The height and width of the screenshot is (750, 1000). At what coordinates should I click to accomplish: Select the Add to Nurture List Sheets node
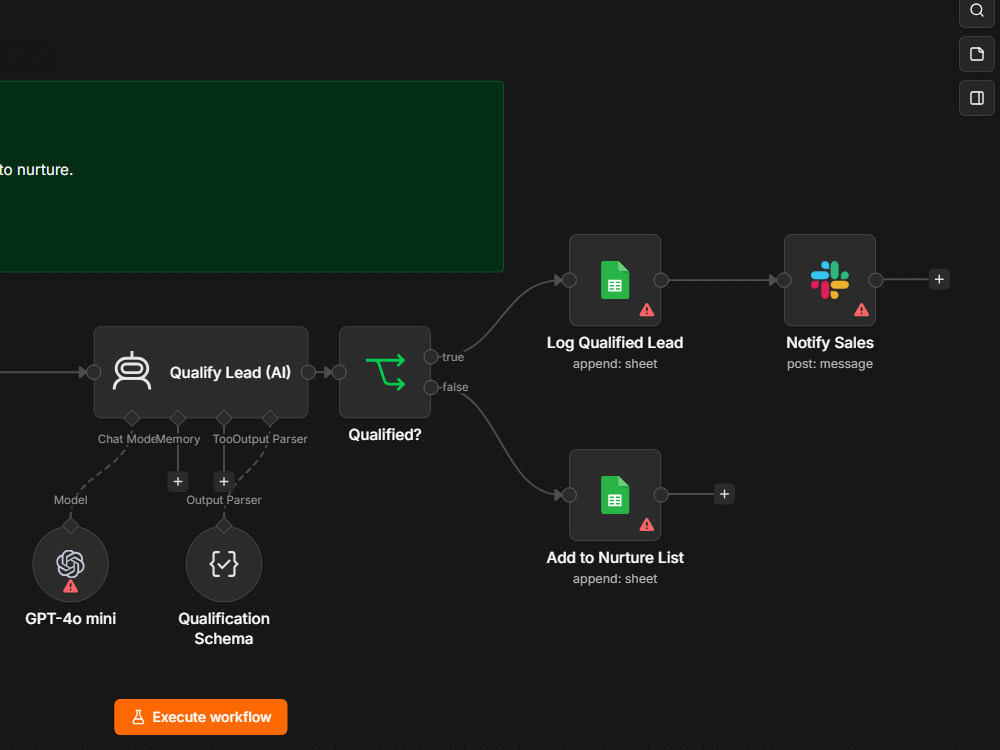[x=615, y=495]
